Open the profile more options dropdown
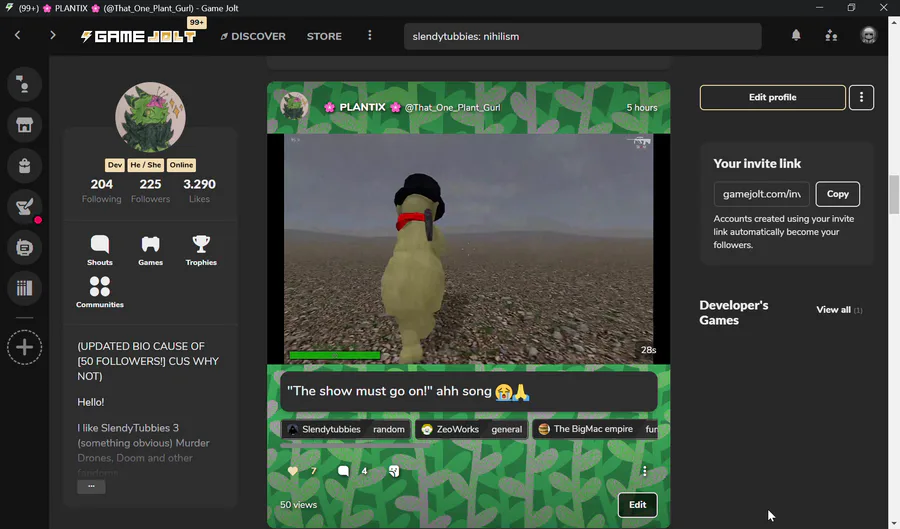 coord(861,98)
